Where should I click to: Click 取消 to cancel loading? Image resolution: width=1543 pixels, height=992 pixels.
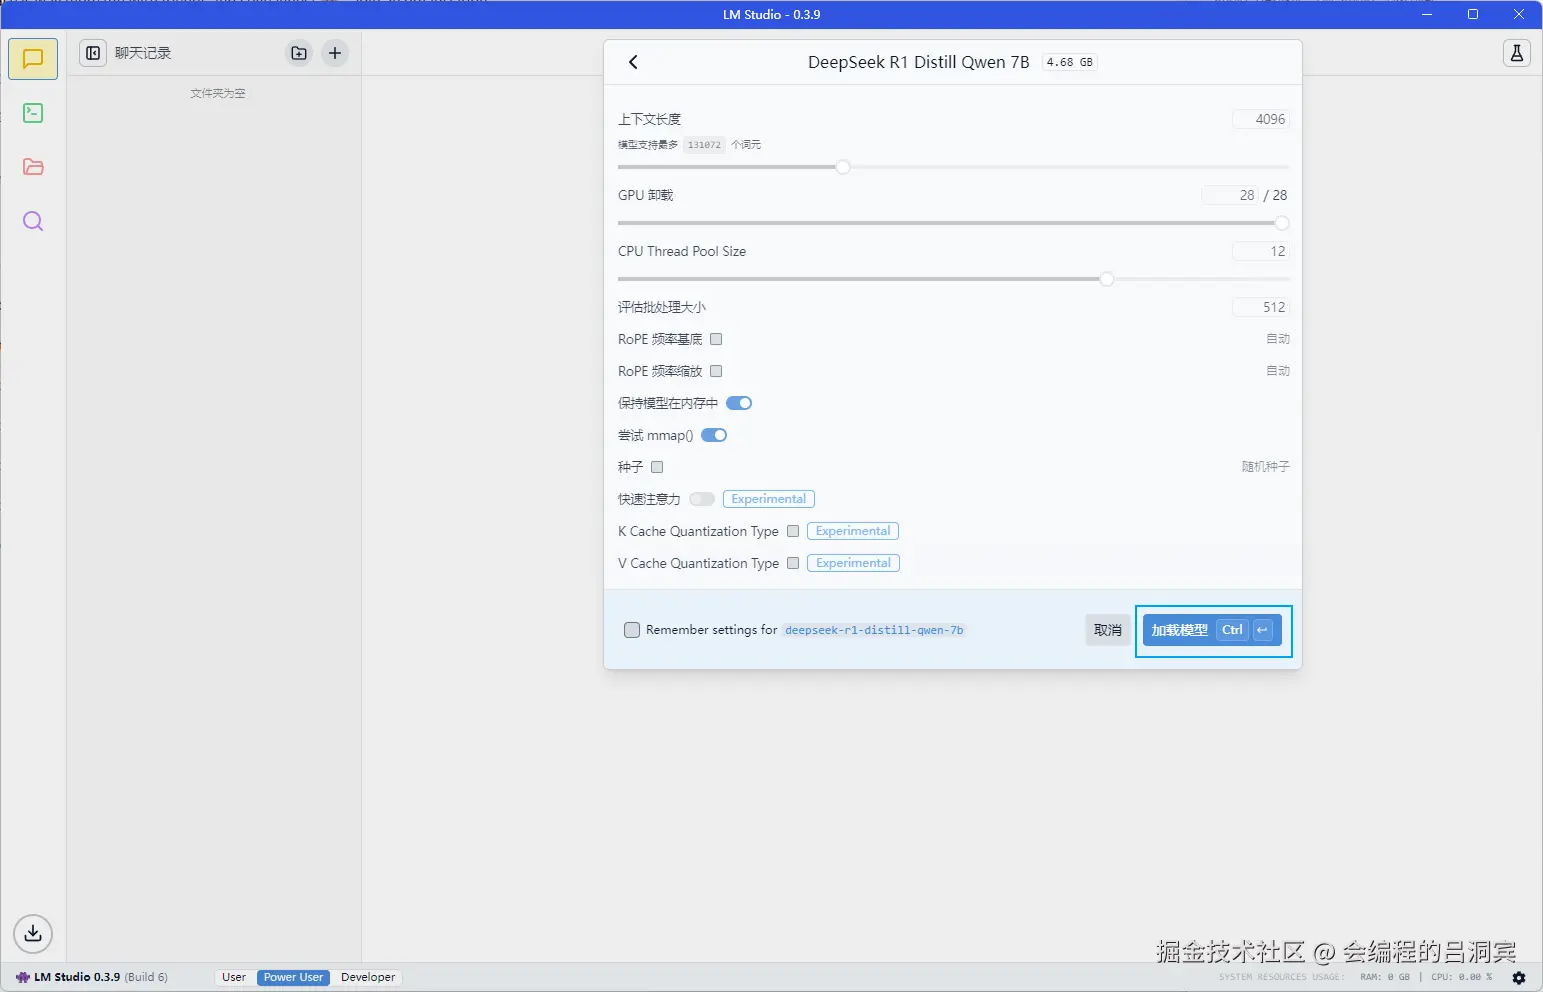point(1107,630)
